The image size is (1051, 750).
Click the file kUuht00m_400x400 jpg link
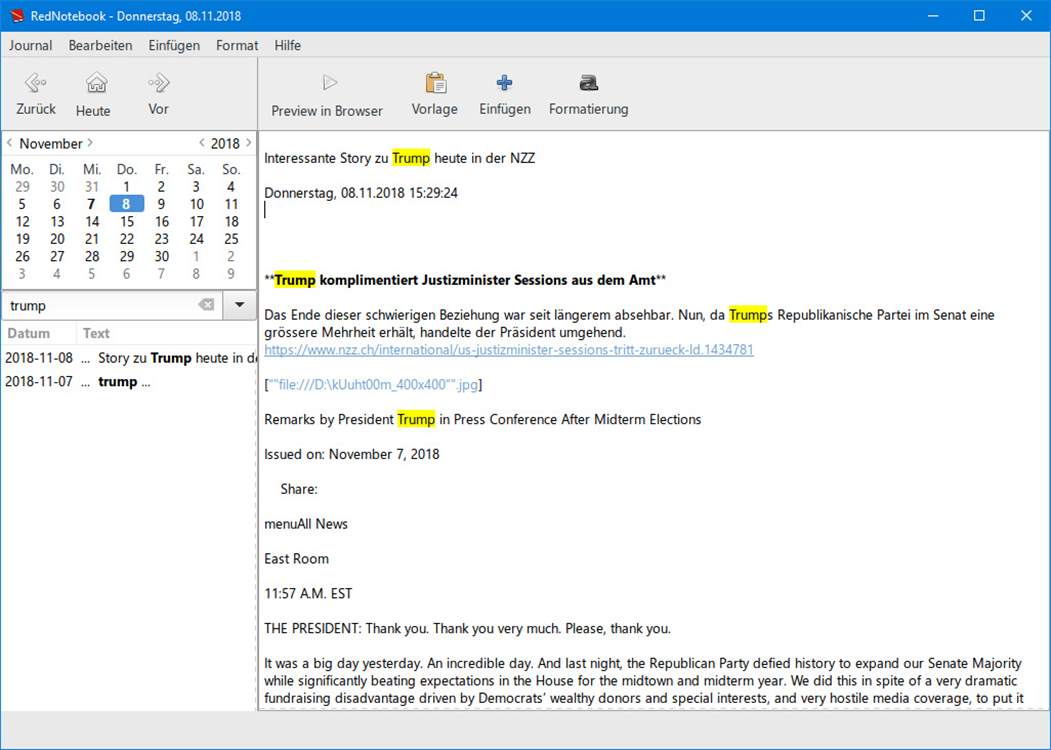(x=373, y=384)
